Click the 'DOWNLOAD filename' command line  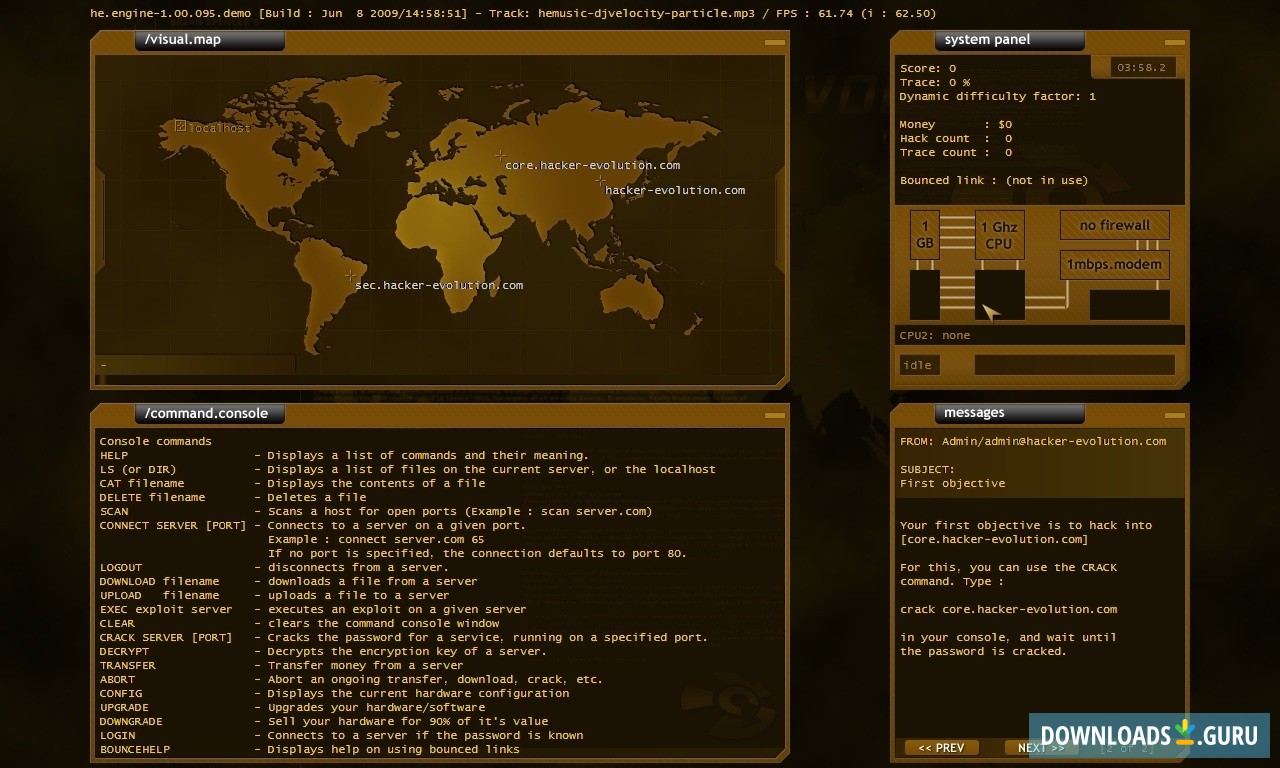[289, 581]
